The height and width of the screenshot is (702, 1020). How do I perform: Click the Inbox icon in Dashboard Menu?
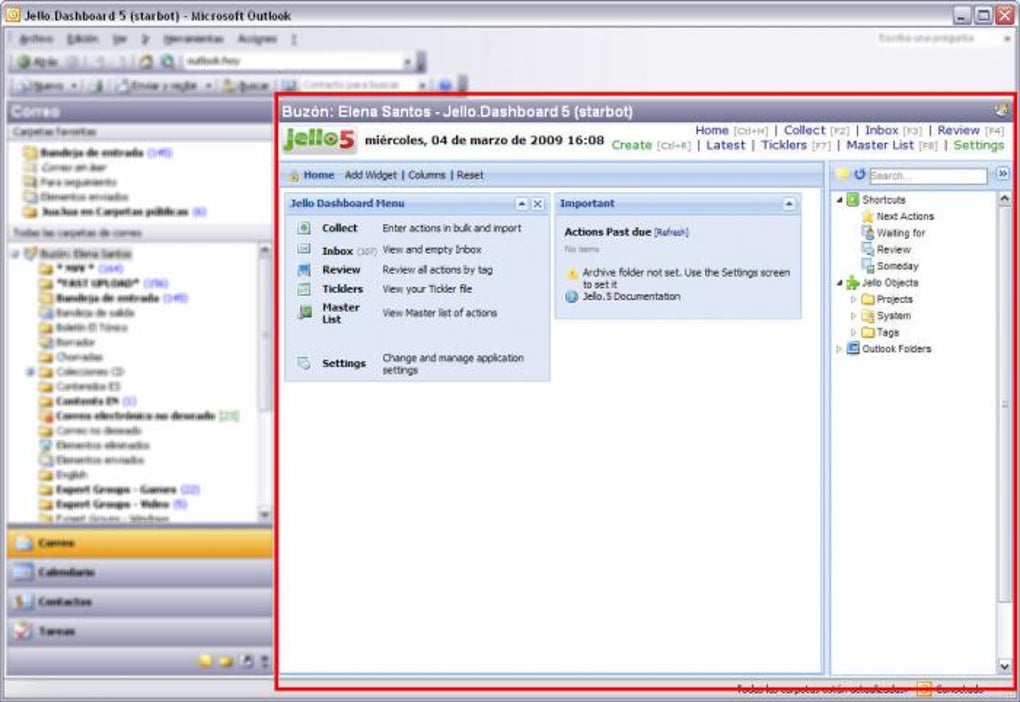[304, 249]
